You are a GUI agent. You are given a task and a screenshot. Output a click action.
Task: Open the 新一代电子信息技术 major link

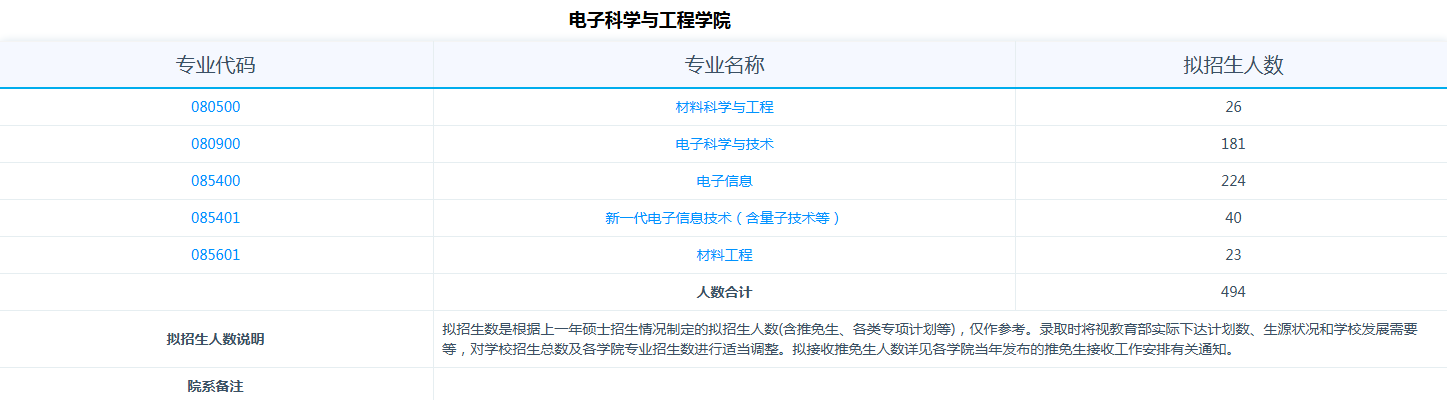coord(724,218)
